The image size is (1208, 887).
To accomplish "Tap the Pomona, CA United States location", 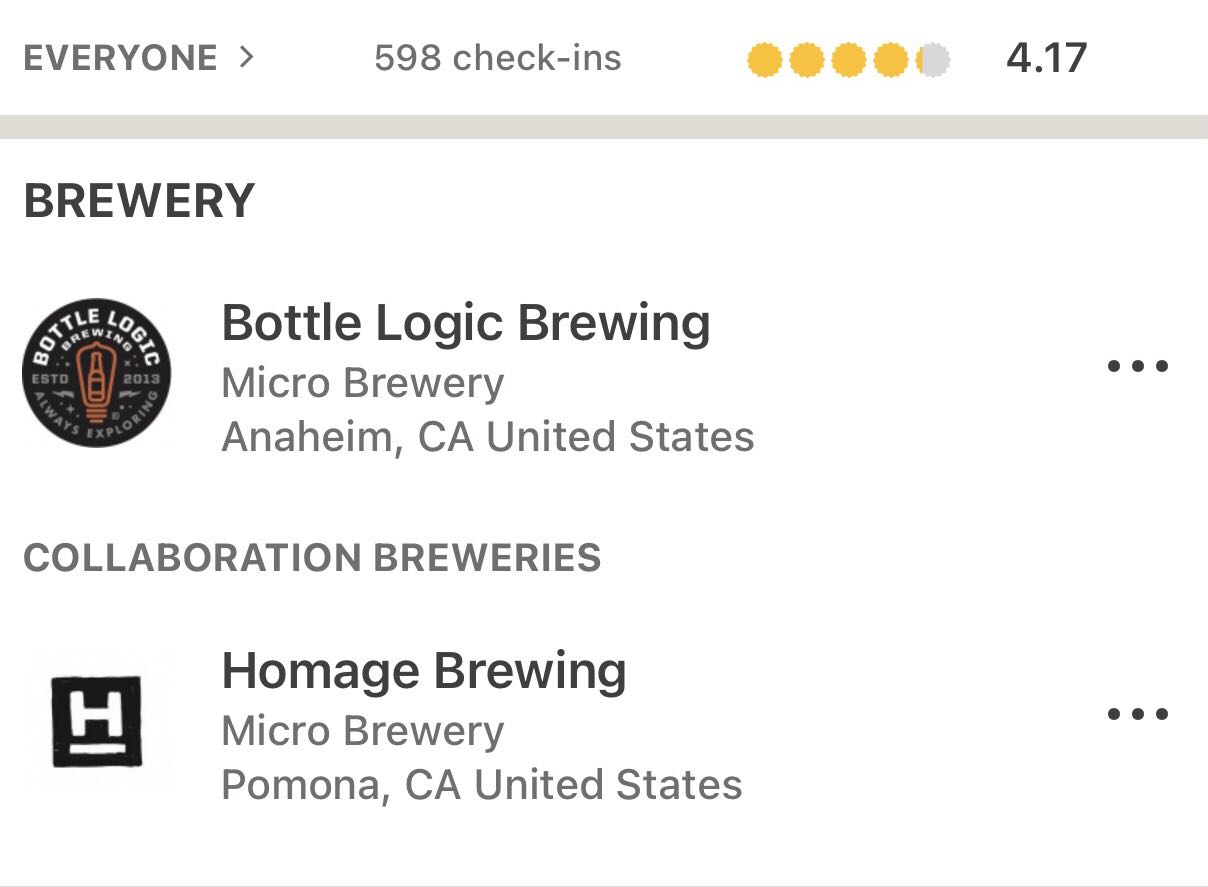I will point(481,785).
